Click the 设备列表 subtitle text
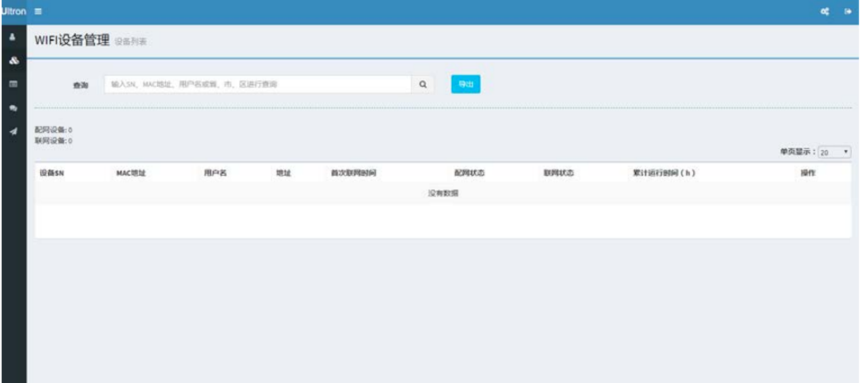860x383 pixels. pyautogui.click(x=131, y=42)
